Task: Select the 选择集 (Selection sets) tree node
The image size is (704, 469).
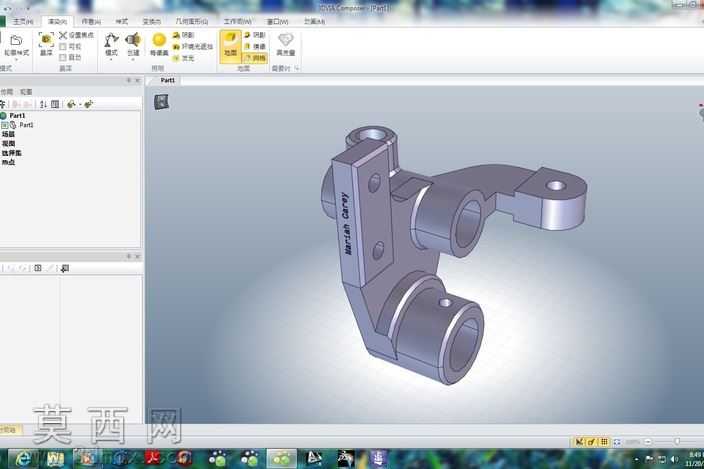Action: coord(12,153)
